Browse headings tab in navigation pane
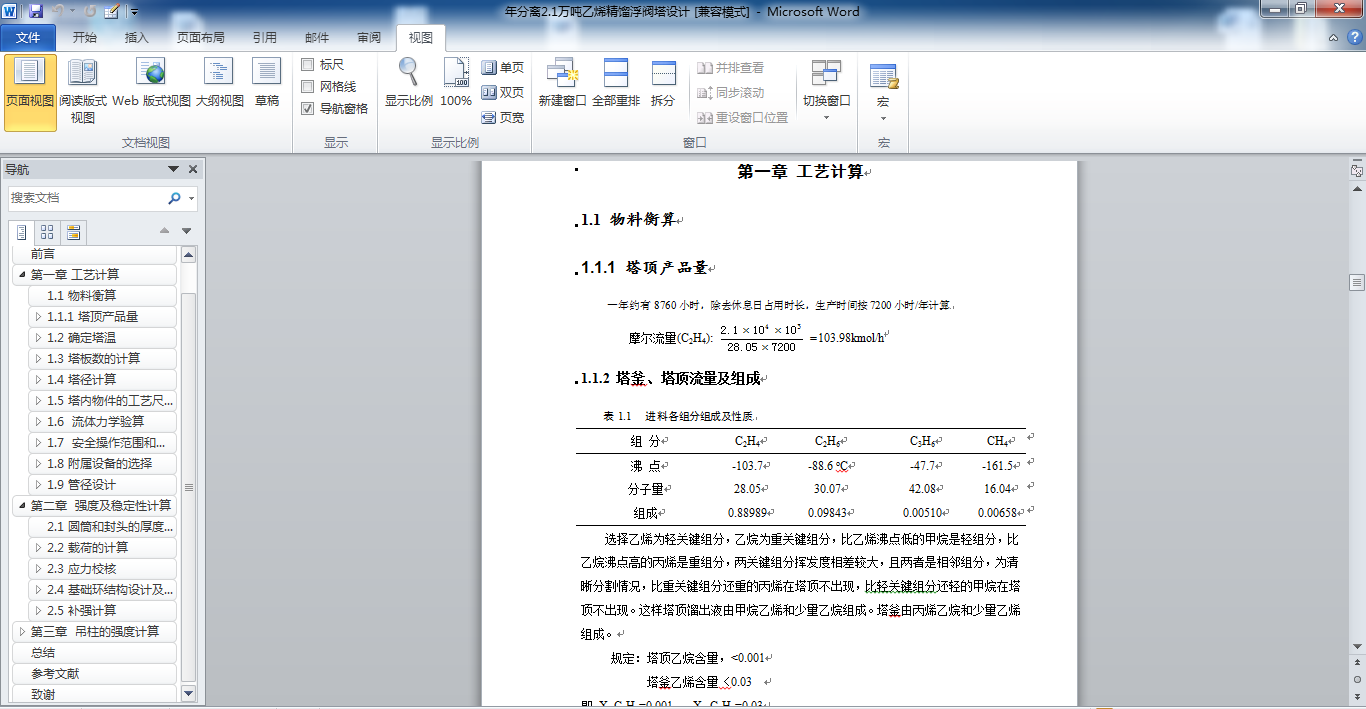 21,233
